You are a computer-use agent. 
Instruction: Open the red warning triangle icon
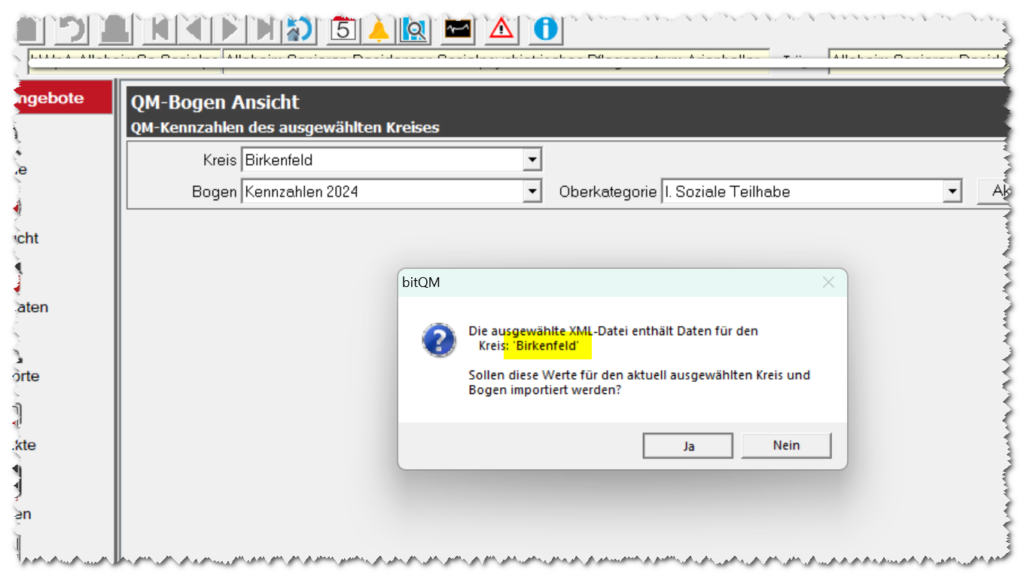click(x=501, y=29)
